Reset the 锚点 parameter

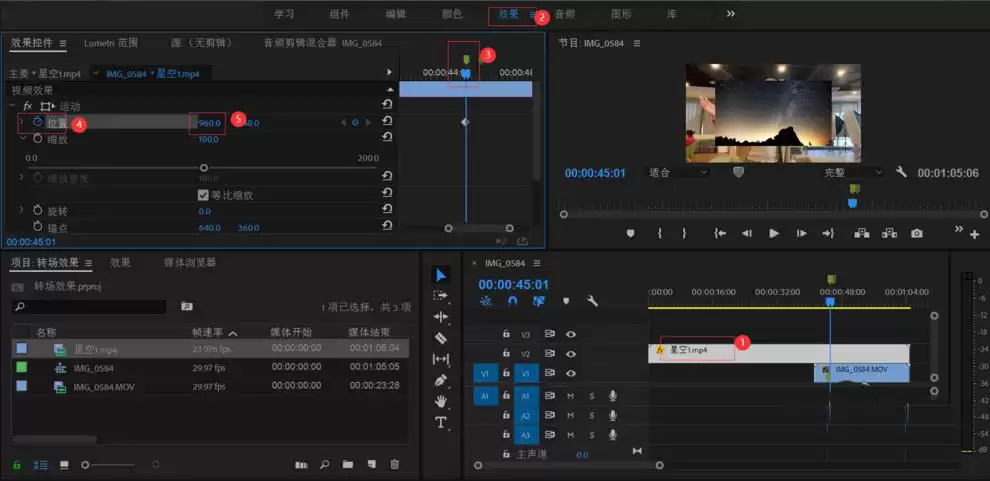tap(388, 227)
